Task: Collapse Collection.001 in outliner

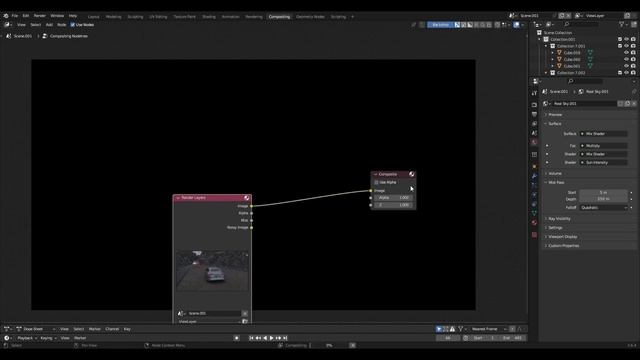Action: click(x=540, y=40)
